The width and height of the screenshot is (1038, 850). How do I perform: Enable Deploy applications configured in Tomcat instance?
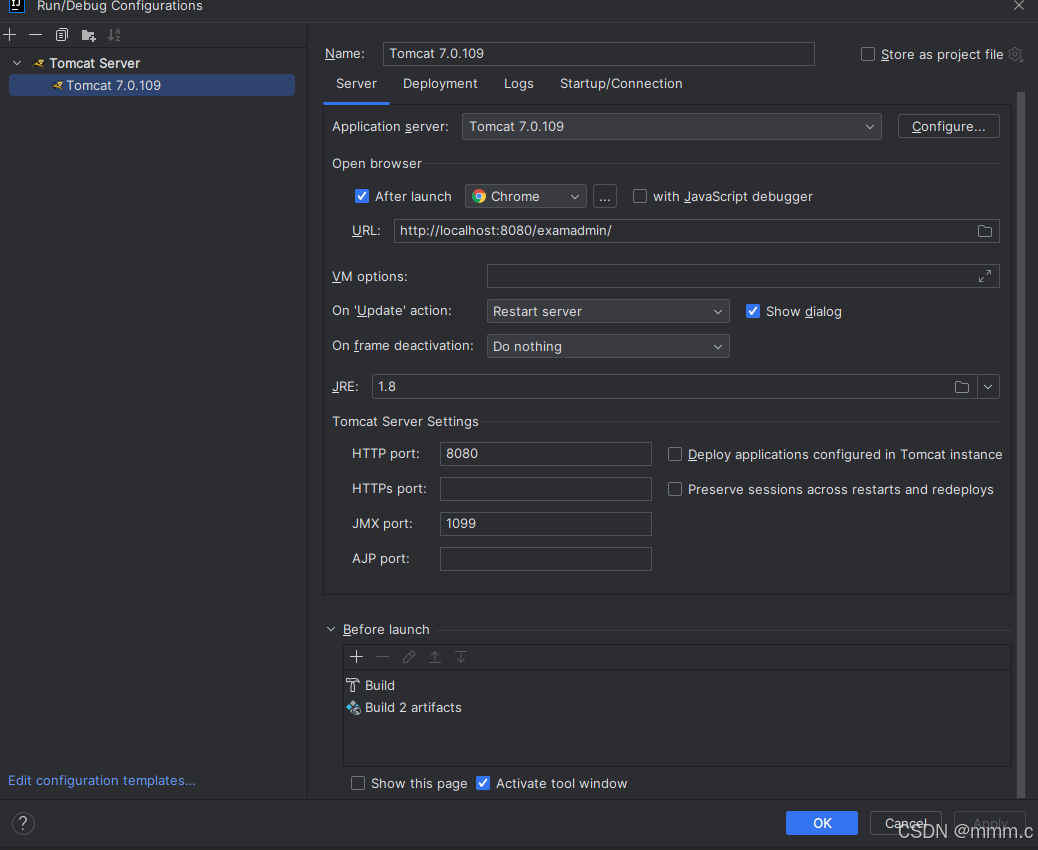click(x=675, y=454)
